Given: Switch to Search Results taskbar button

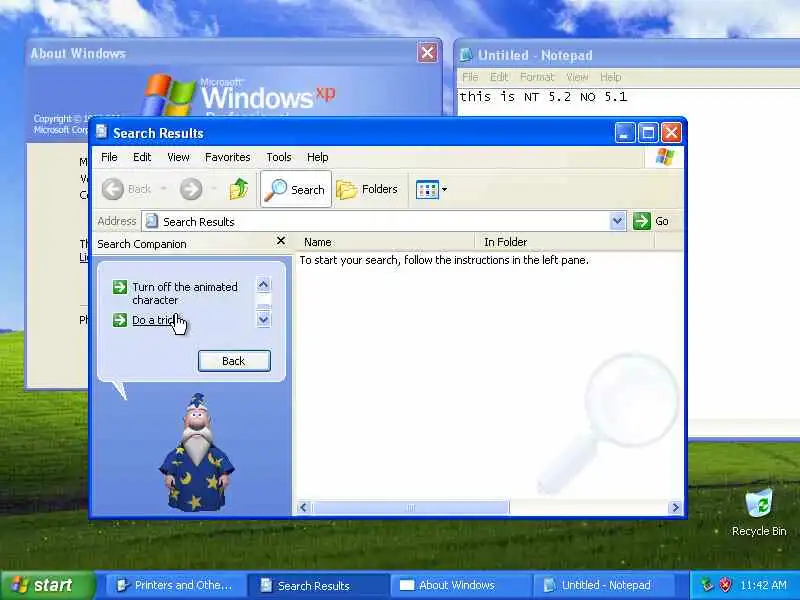Looking at the screenshot, I should (x=316, y=585).
